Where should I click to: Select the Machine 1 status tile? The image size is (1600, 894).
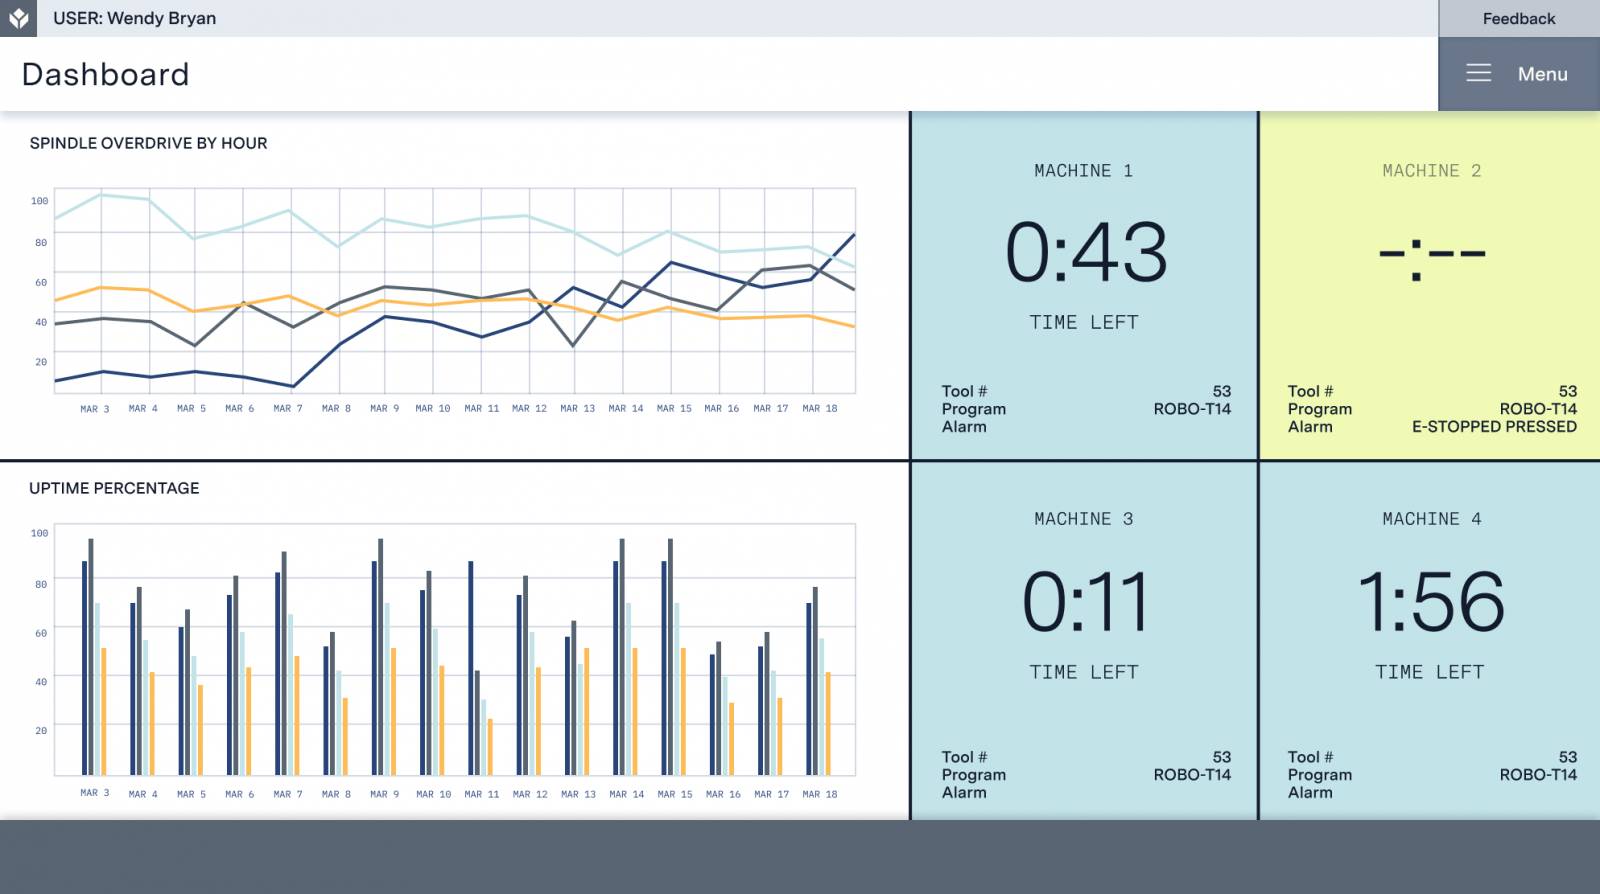point(1084,286)
